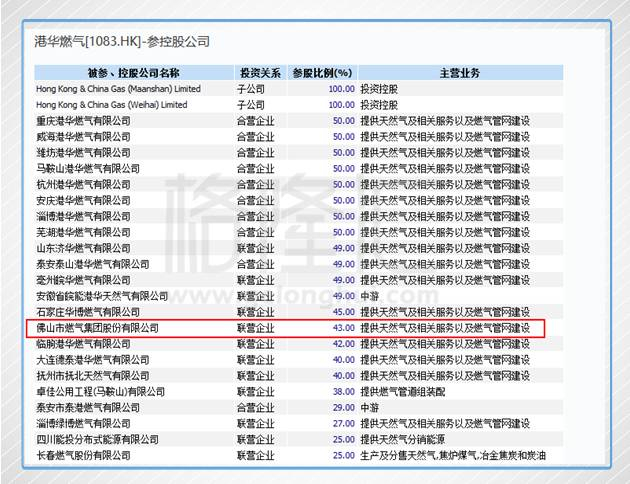The height and width of the screenshot is (484, 630).
Task: Click the 38.00 value for 卓佳公用工程
Action: (344, 392)
